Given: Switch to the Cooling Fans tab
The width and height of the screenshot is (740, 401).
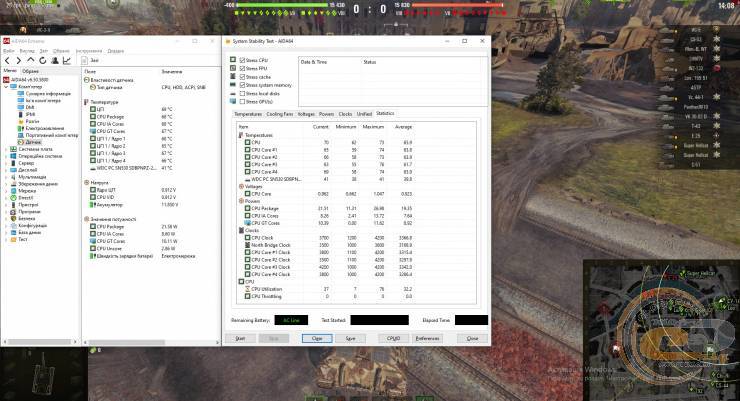Looking at the screenshot, I should pyautogui.click(x=279, y=114).
